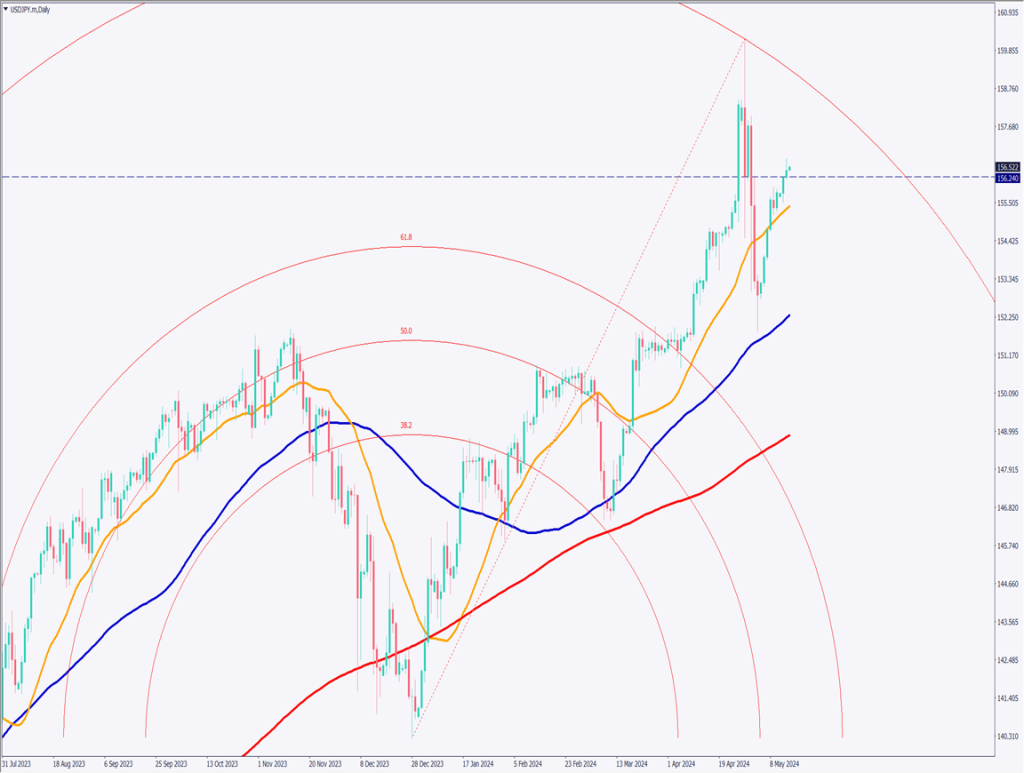The height and width of the screenshot is (773, 1024).
Task: Select the 61.8 Fibonacci arc label
Action: tap(405, 237)
